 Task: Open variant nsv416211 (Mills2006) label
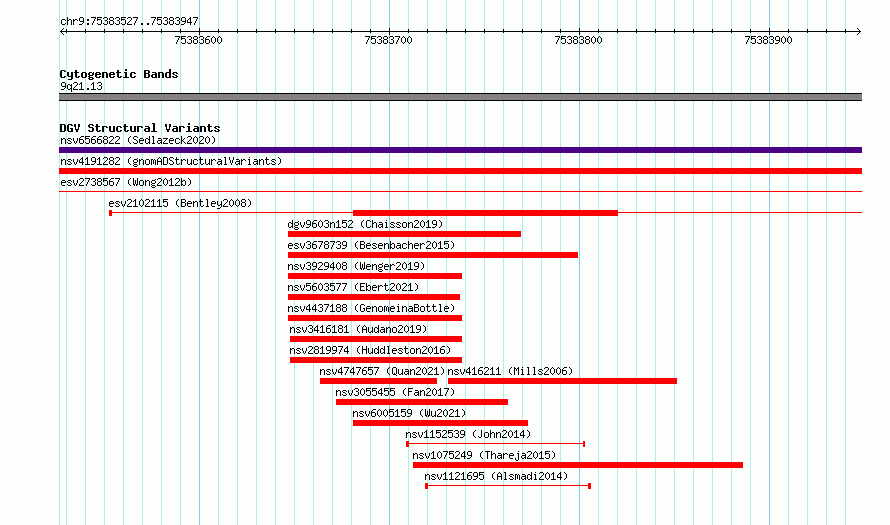510,371
